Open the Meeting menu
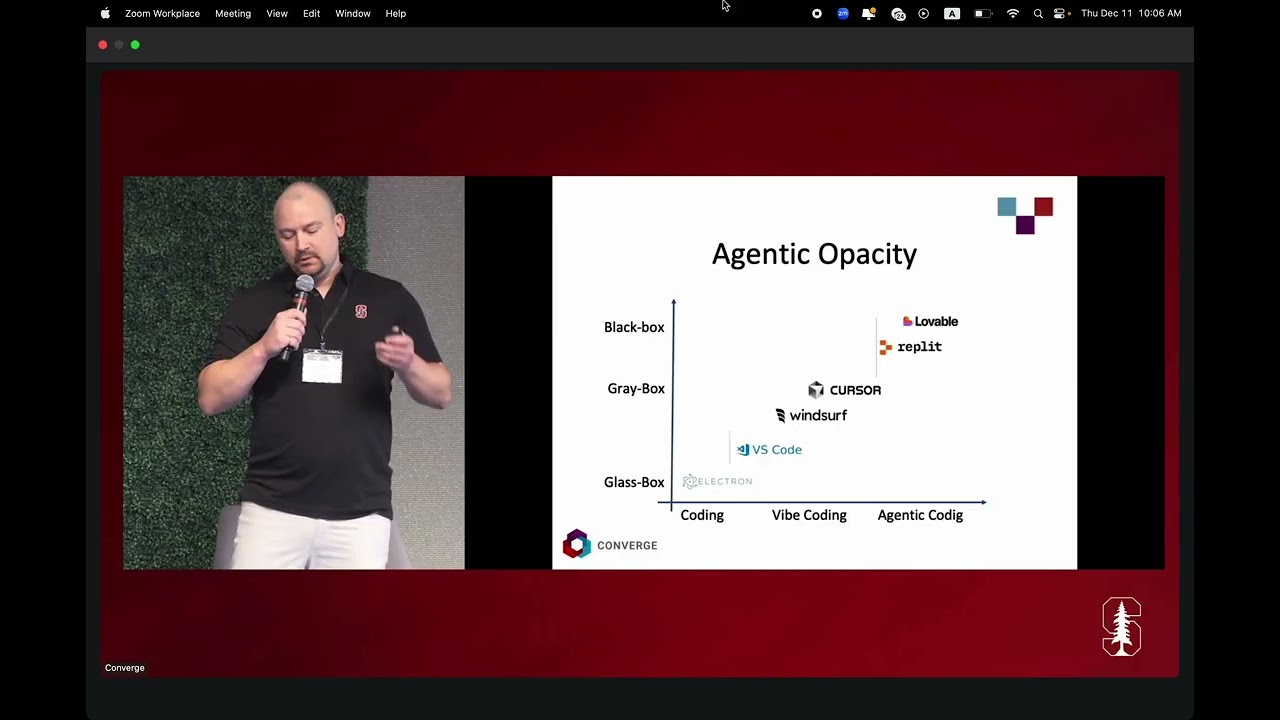The height and width of the screenshot is (720, 1280). (x=233, y=13)
